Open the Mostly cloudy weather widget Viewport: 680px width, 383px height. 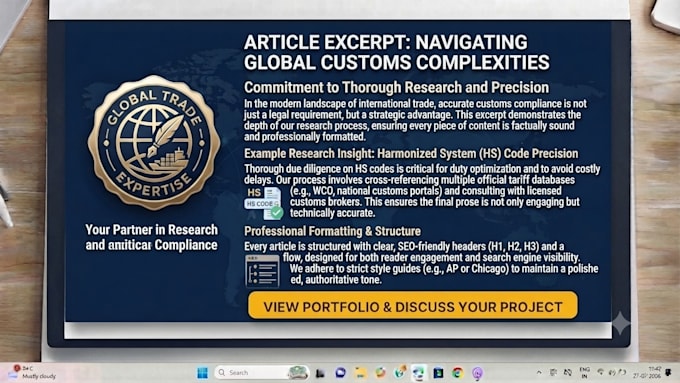pos(34,372)
